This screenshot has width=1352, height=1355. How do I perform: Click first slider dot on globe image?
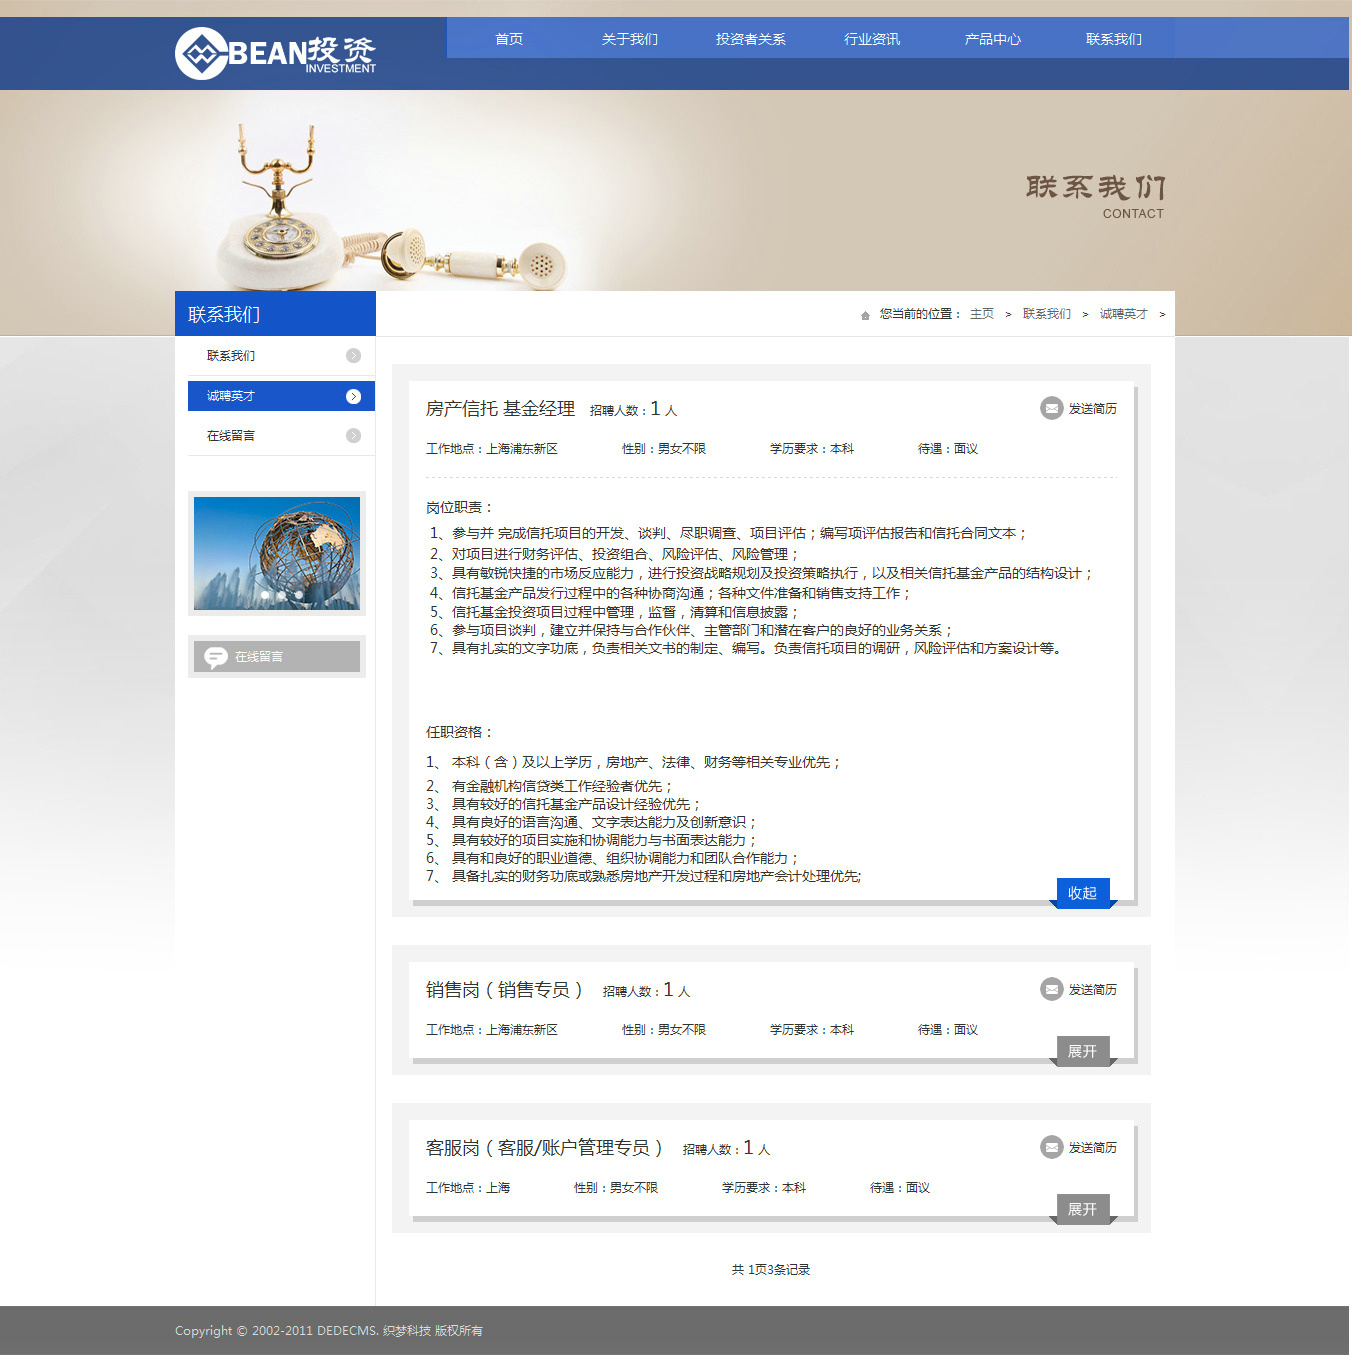click(265, 595)
